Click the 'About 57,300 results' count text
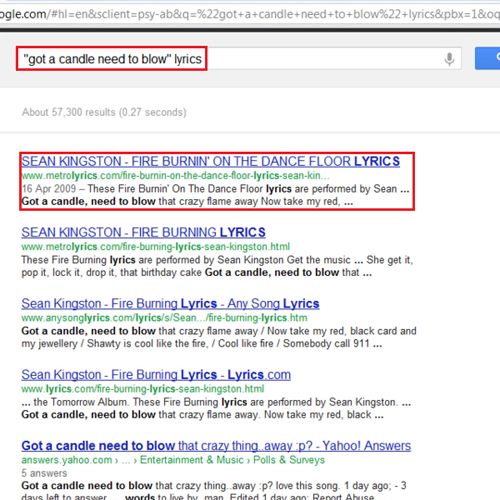Image resolution: width=500 pixels, height=500 pixels. (x=104, y=112)
